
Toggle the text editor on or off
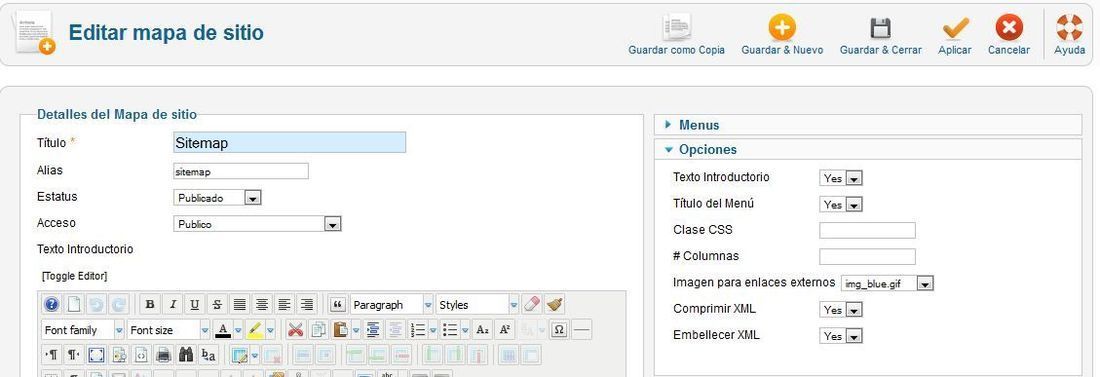74,276
